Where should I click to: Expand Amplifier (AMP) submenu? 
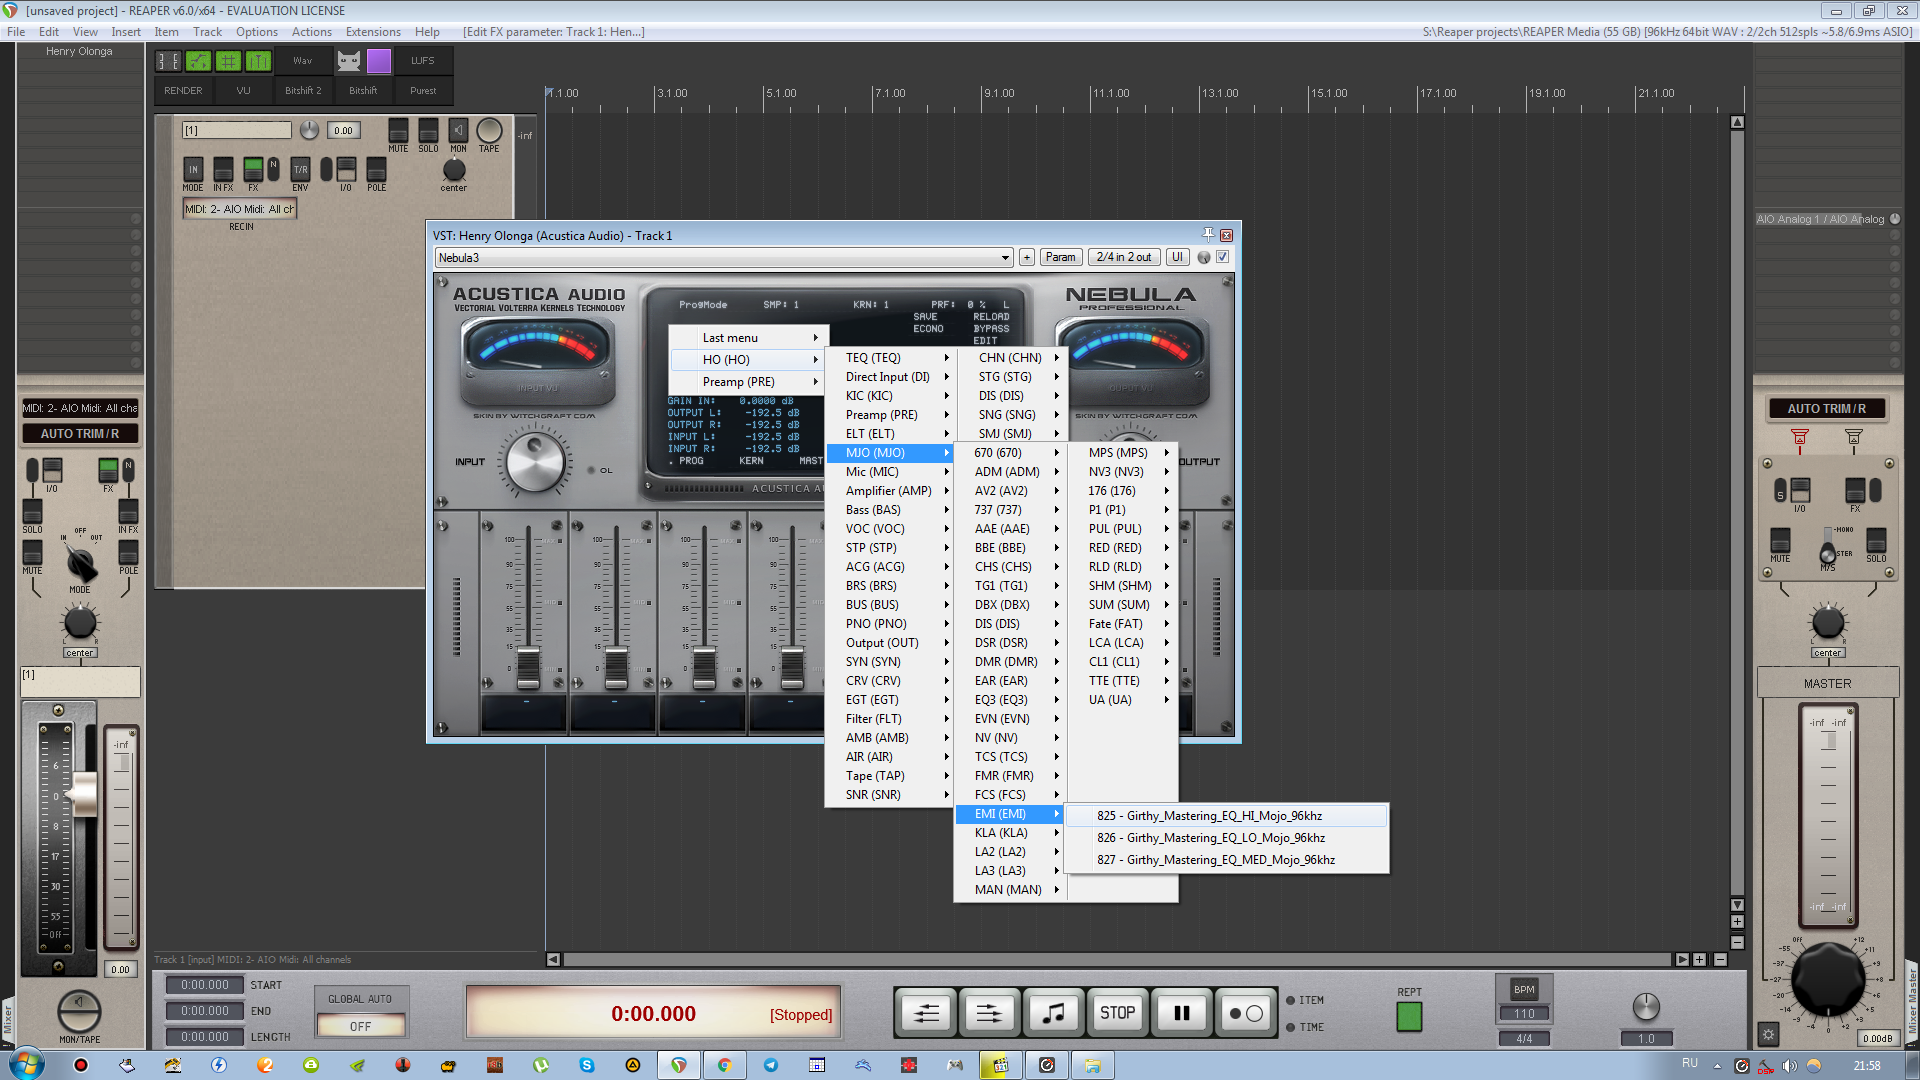tap(890, 491)
